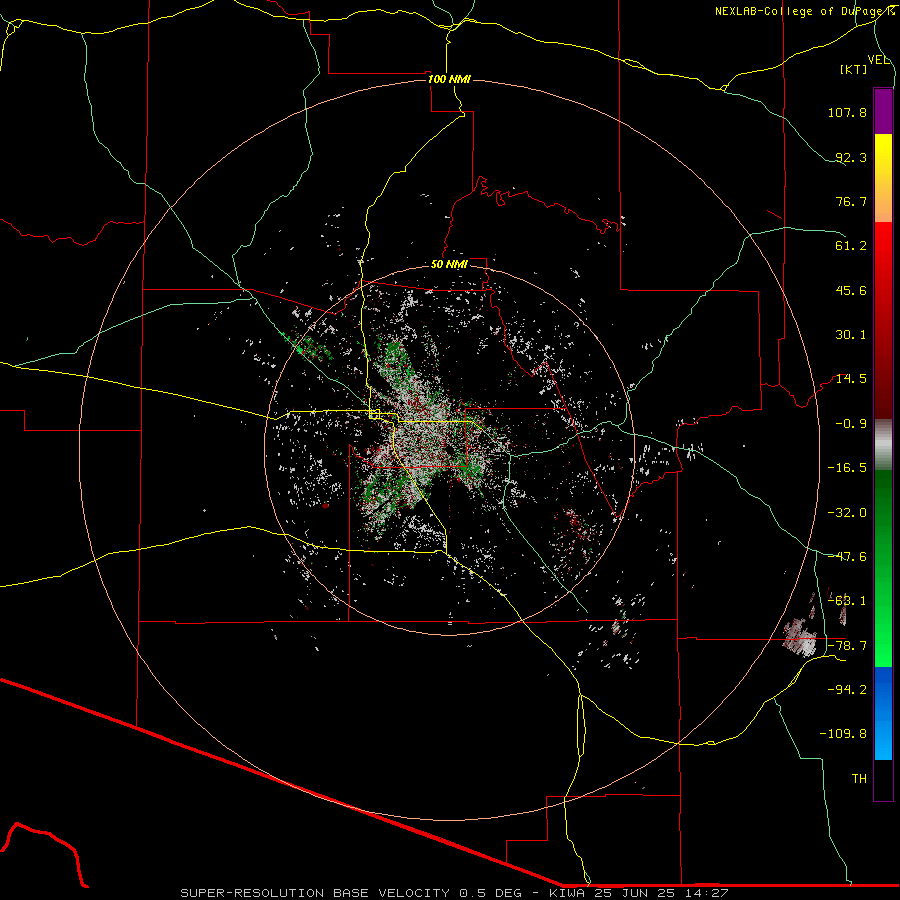Click the -63.1 velocity scale value
Viewport: 900px width, 900px height.
(847, 601)
